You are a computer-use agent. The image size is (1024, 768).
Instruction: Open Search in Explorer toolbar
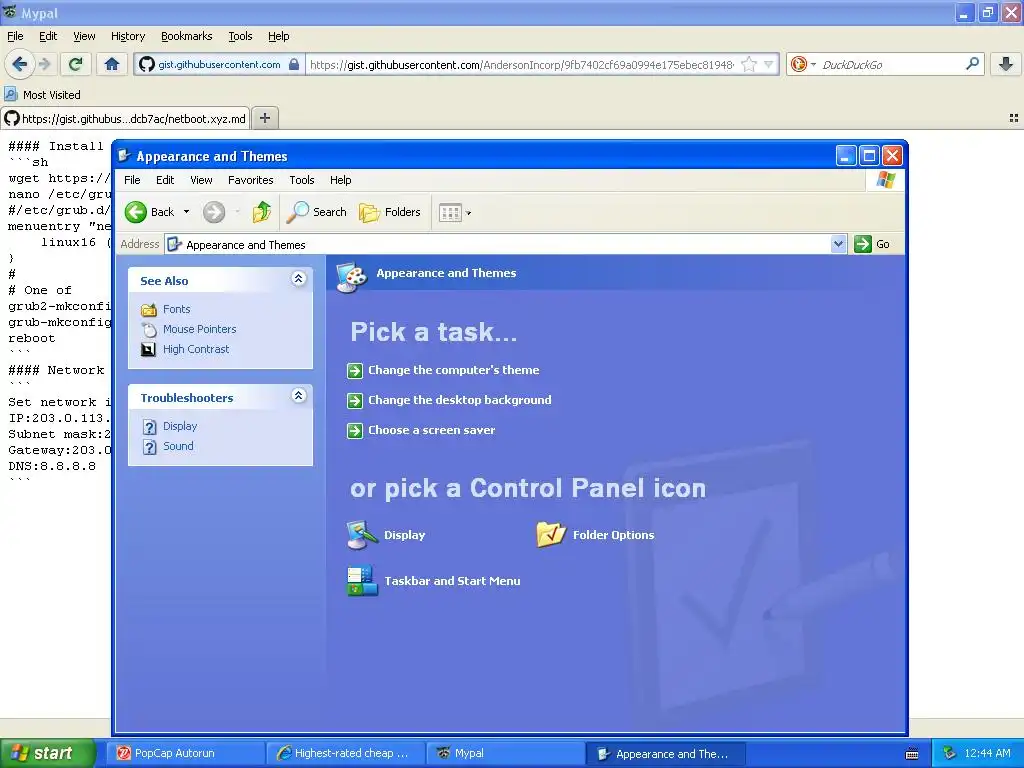[x=317, y=212]
